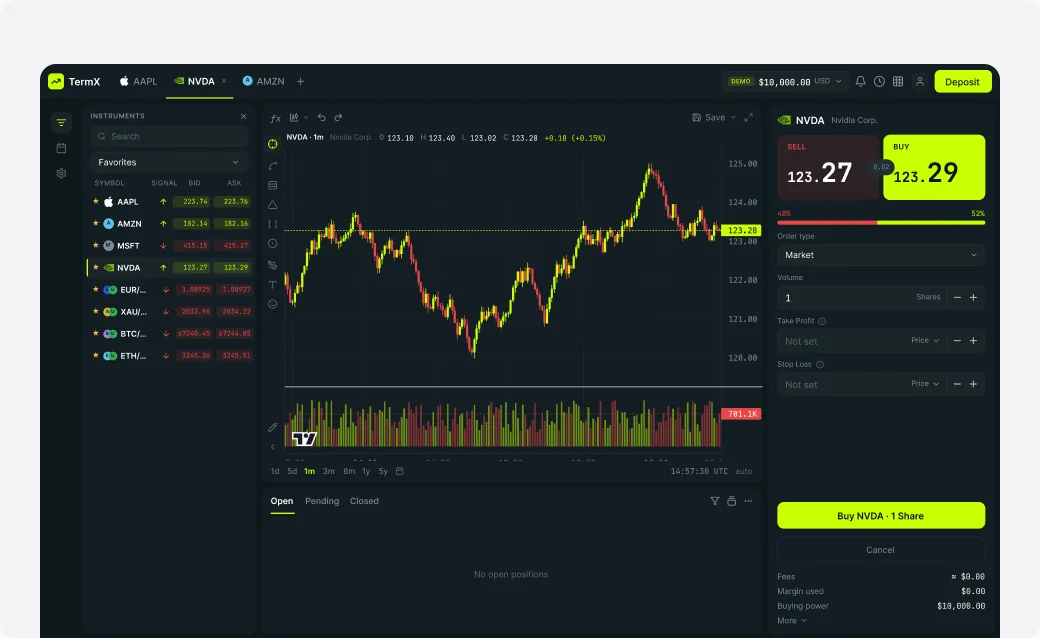Toggle auto scale on chart
This screenshot has width=1040, height=638.
(x=744, y=472)
